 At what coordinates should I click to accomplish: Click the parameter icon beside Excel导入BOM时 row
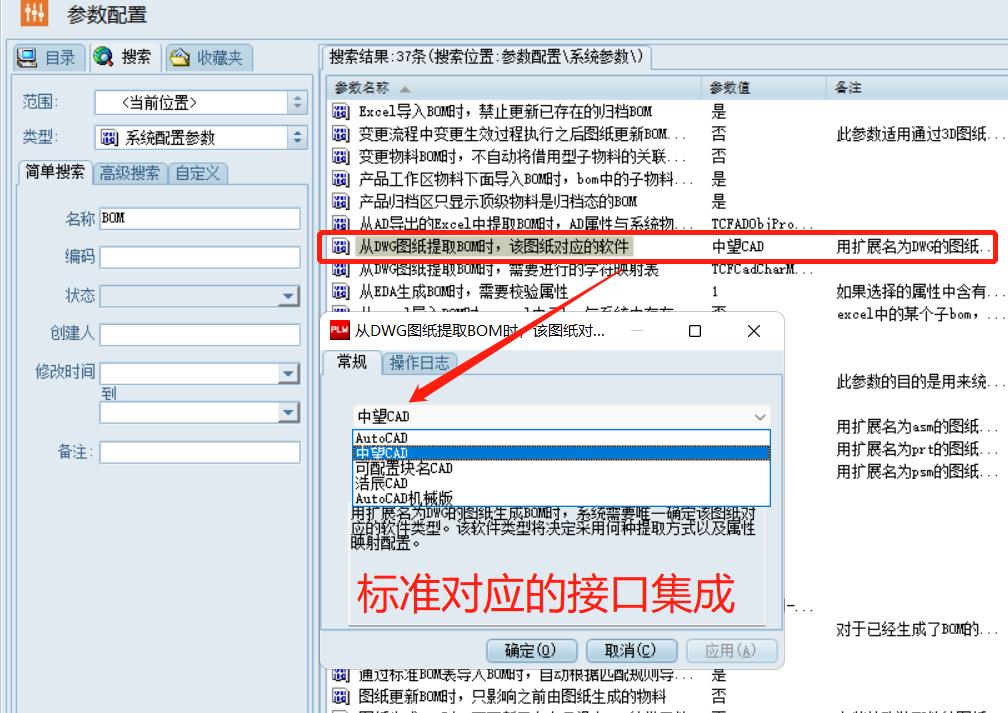(x=340, y=112)
